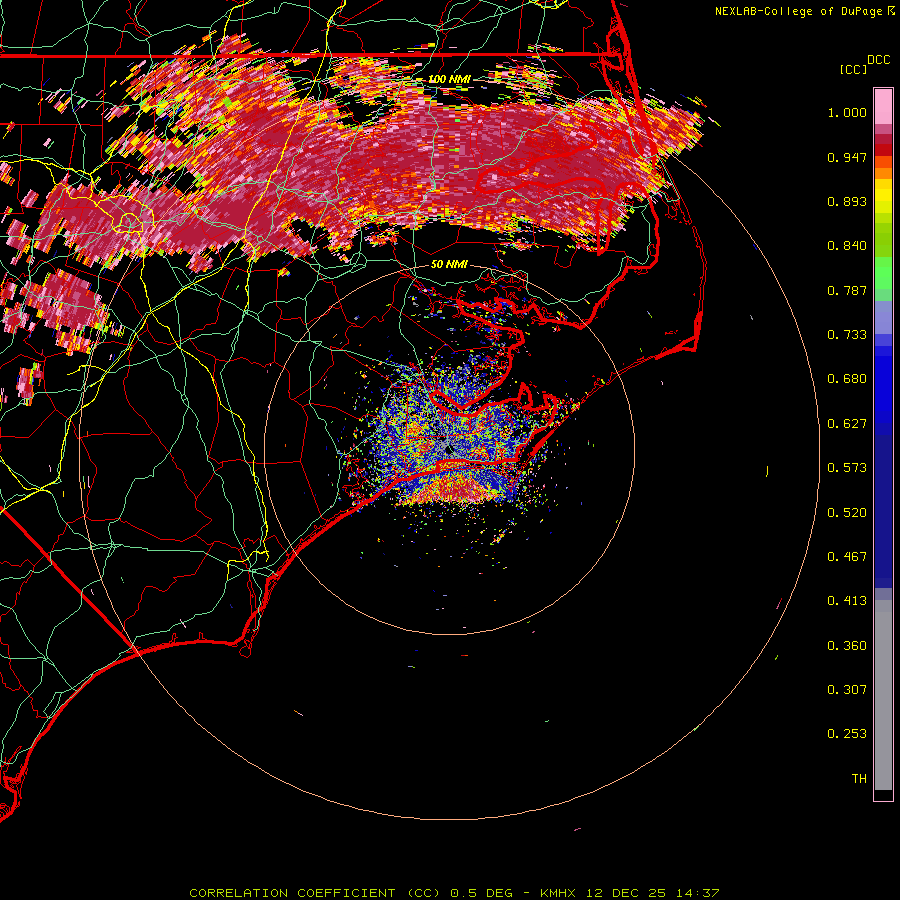Click the 100 NMI range ring label
The height and width of the screenshot is (900, 900).
tap(449, 79)
